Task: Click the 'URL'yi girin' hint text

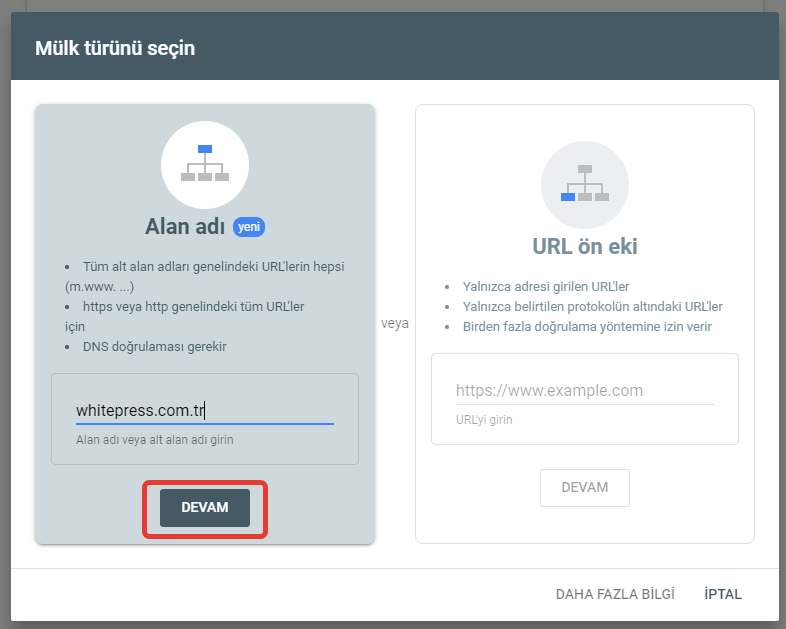Action: click(x=484, y=420)
